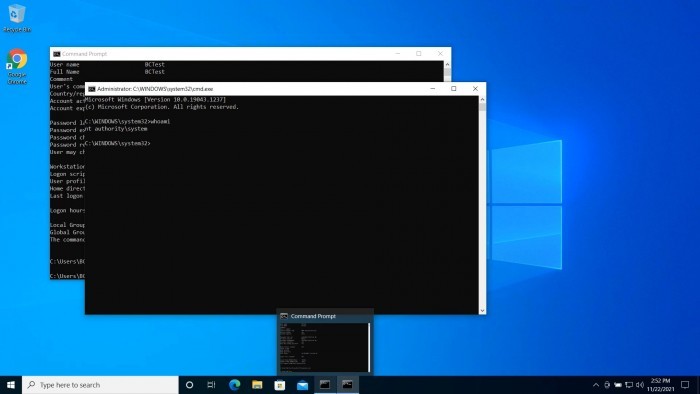Click the Show desktop strip beside Action Center
This screenshot has width=700, height=394.
point(698,385)
